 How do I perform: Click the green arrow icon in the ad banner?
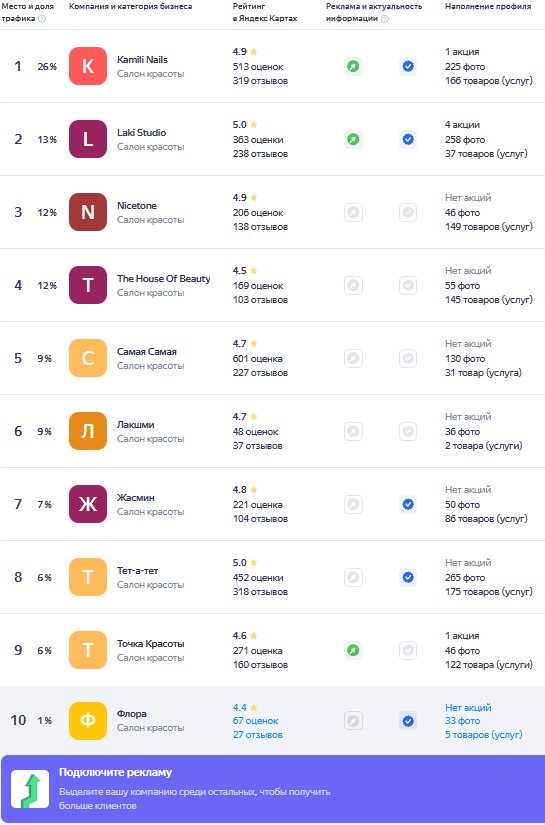pos(30,789)
